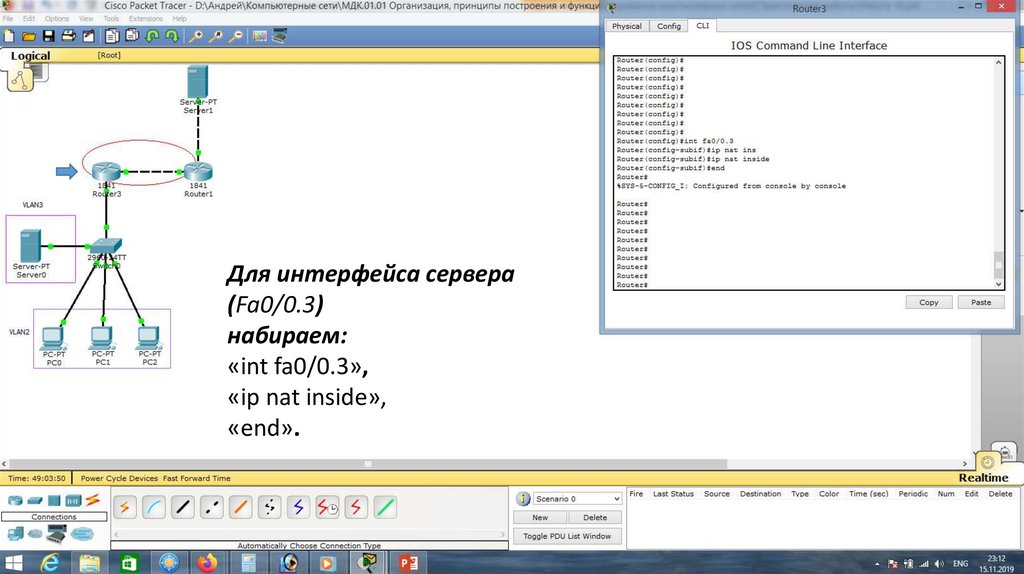Screen dimensions: 1024x574
Task: Click the New file toolbar icon
Action: pos(9,36)
